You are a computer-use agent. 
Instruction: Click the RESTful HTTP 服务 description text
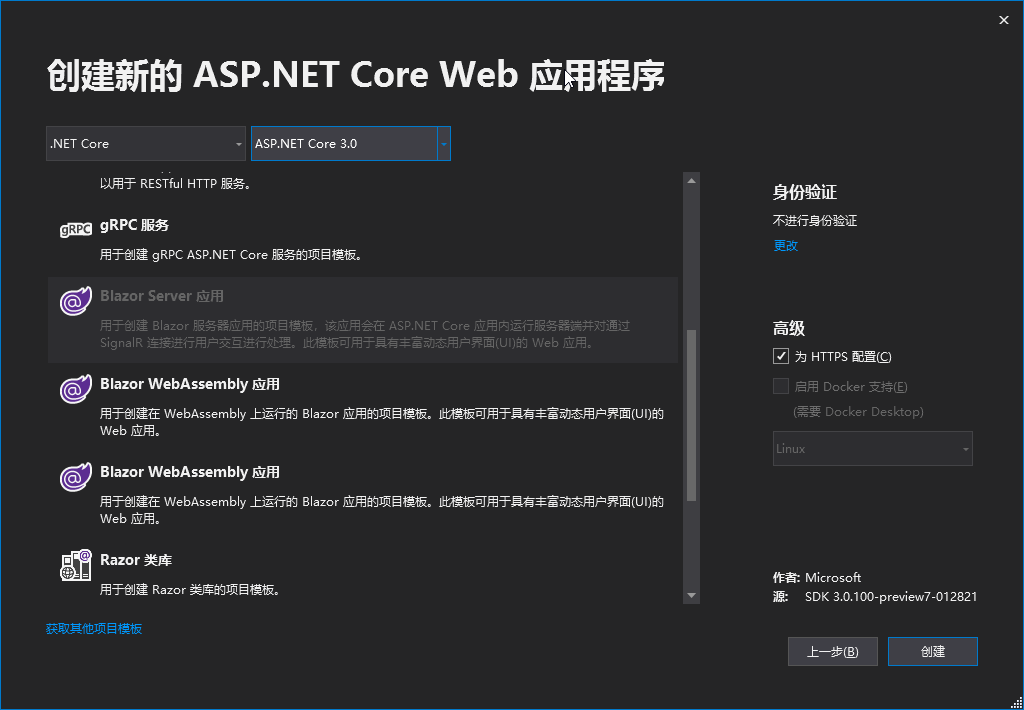click(x=176, y=184)
